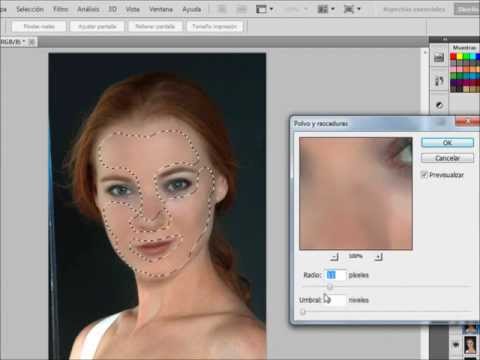This screenshot has height=360, width=480.
Task: Click the Rellenar pantalla button
Action: 155,26
